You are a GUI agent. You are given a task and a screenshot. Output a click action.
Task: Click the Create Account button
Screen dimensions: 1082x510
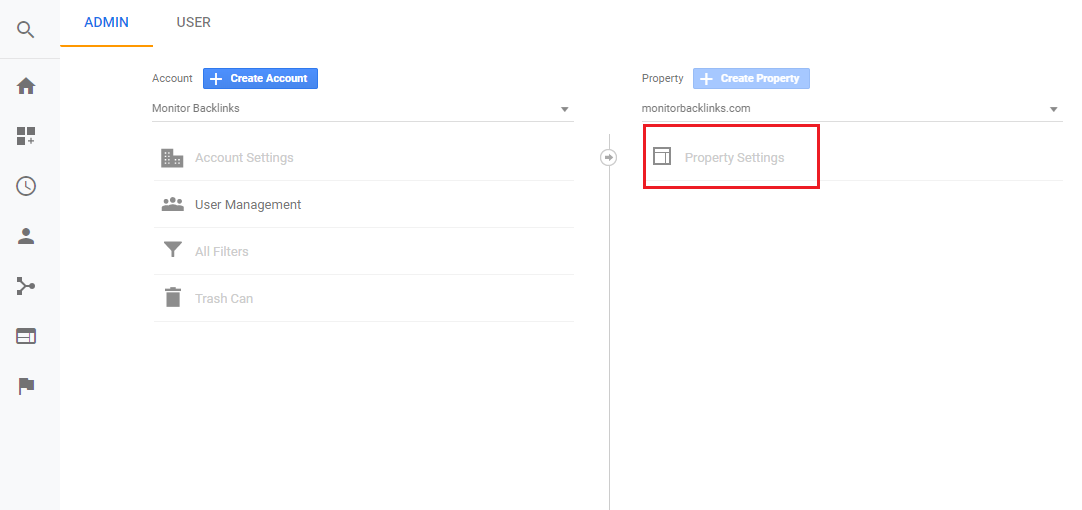point(260,78)
